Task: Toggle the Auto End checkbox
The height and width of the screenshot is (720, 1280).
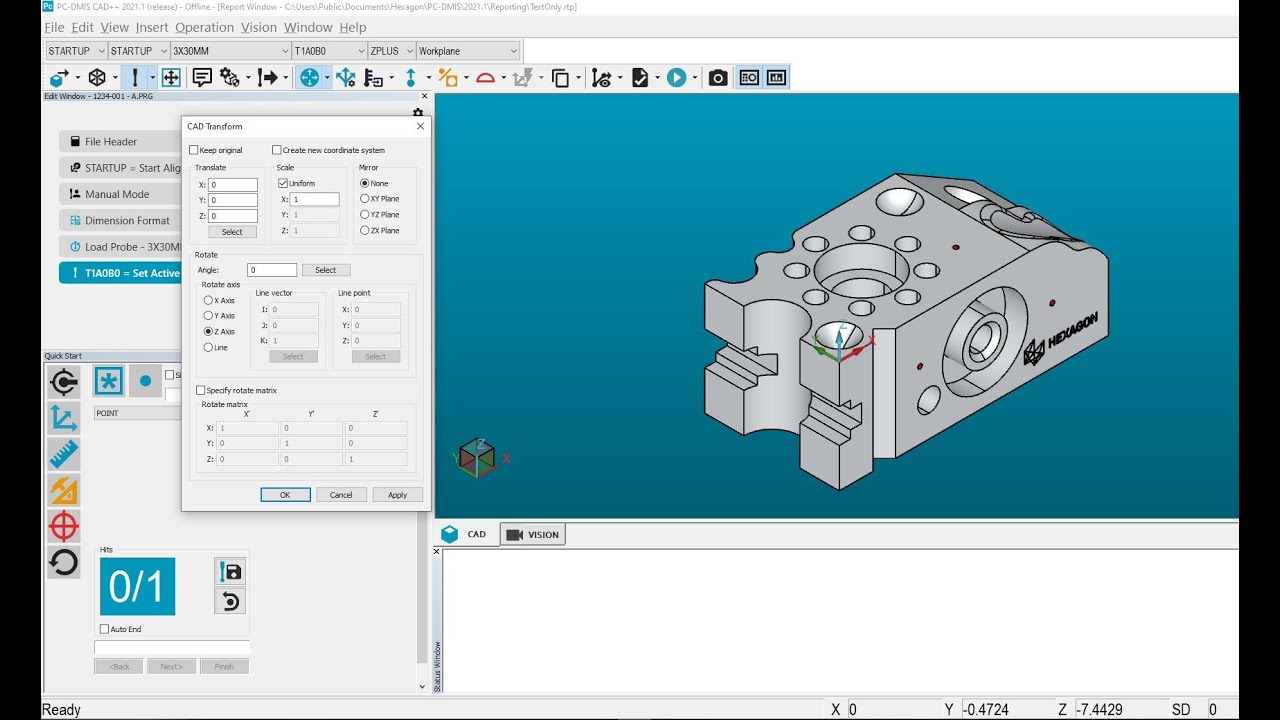Action: (104, 629)
